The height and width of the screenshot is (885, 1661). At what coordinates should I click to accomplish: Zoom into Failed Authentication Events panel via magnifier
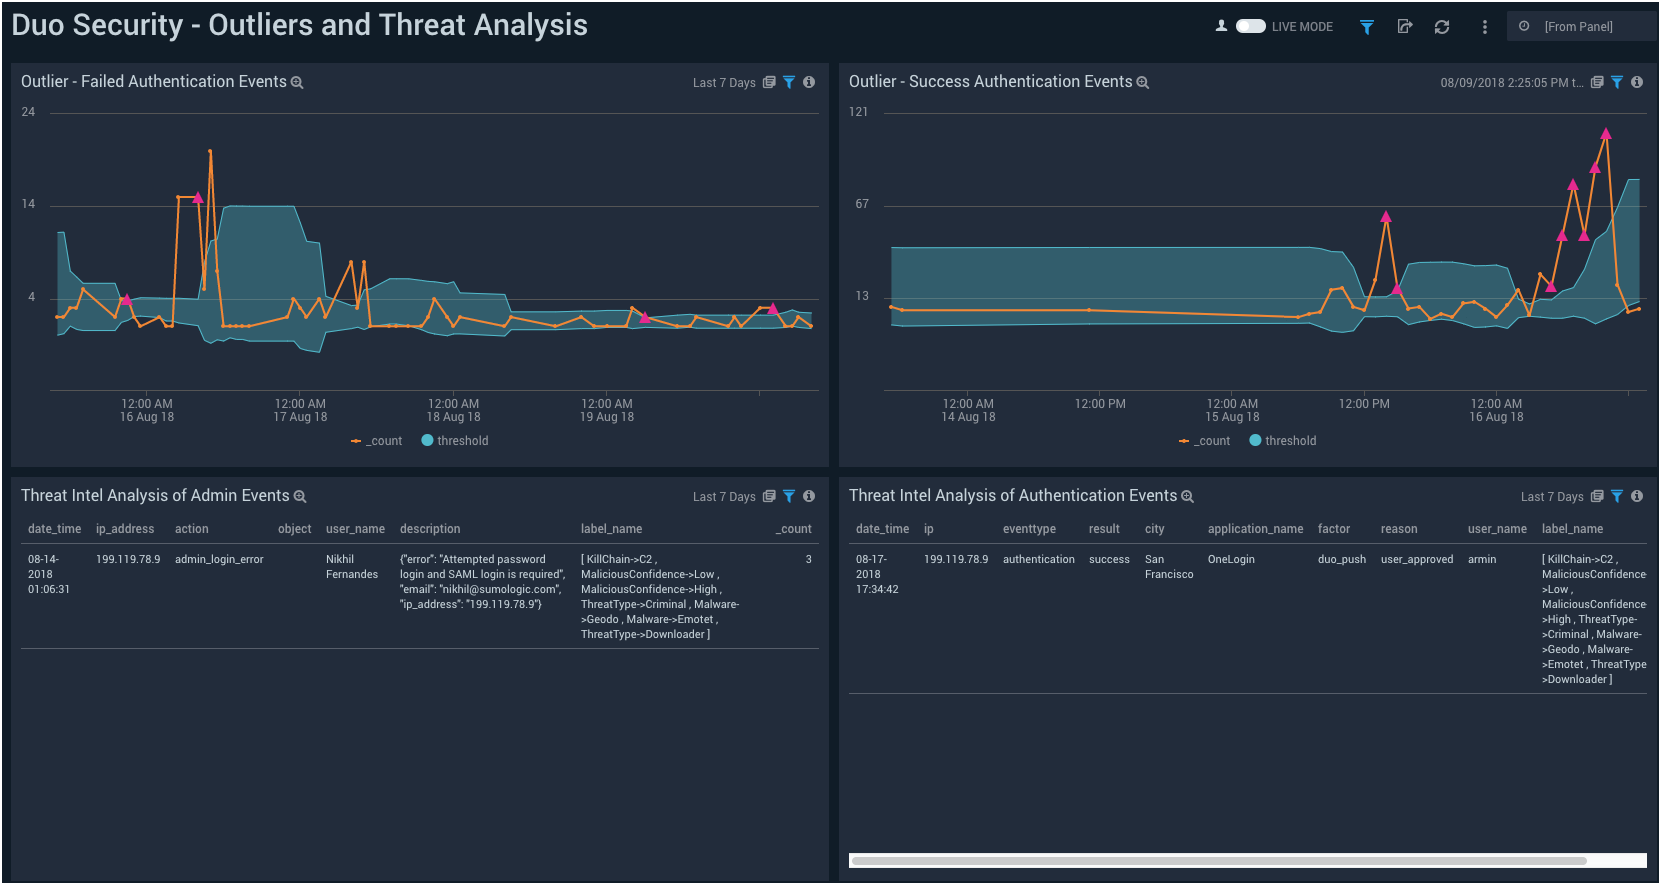[297, 83]
